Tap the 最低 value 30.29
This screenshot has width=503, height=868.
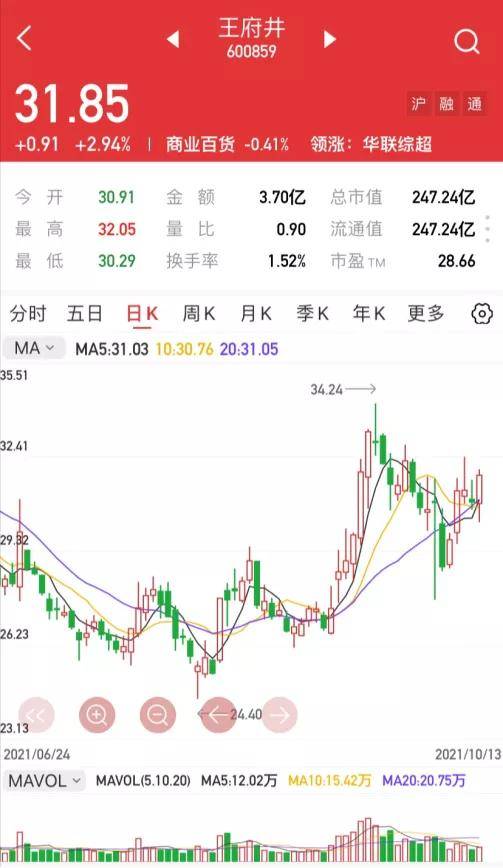(x=117, y=260)
